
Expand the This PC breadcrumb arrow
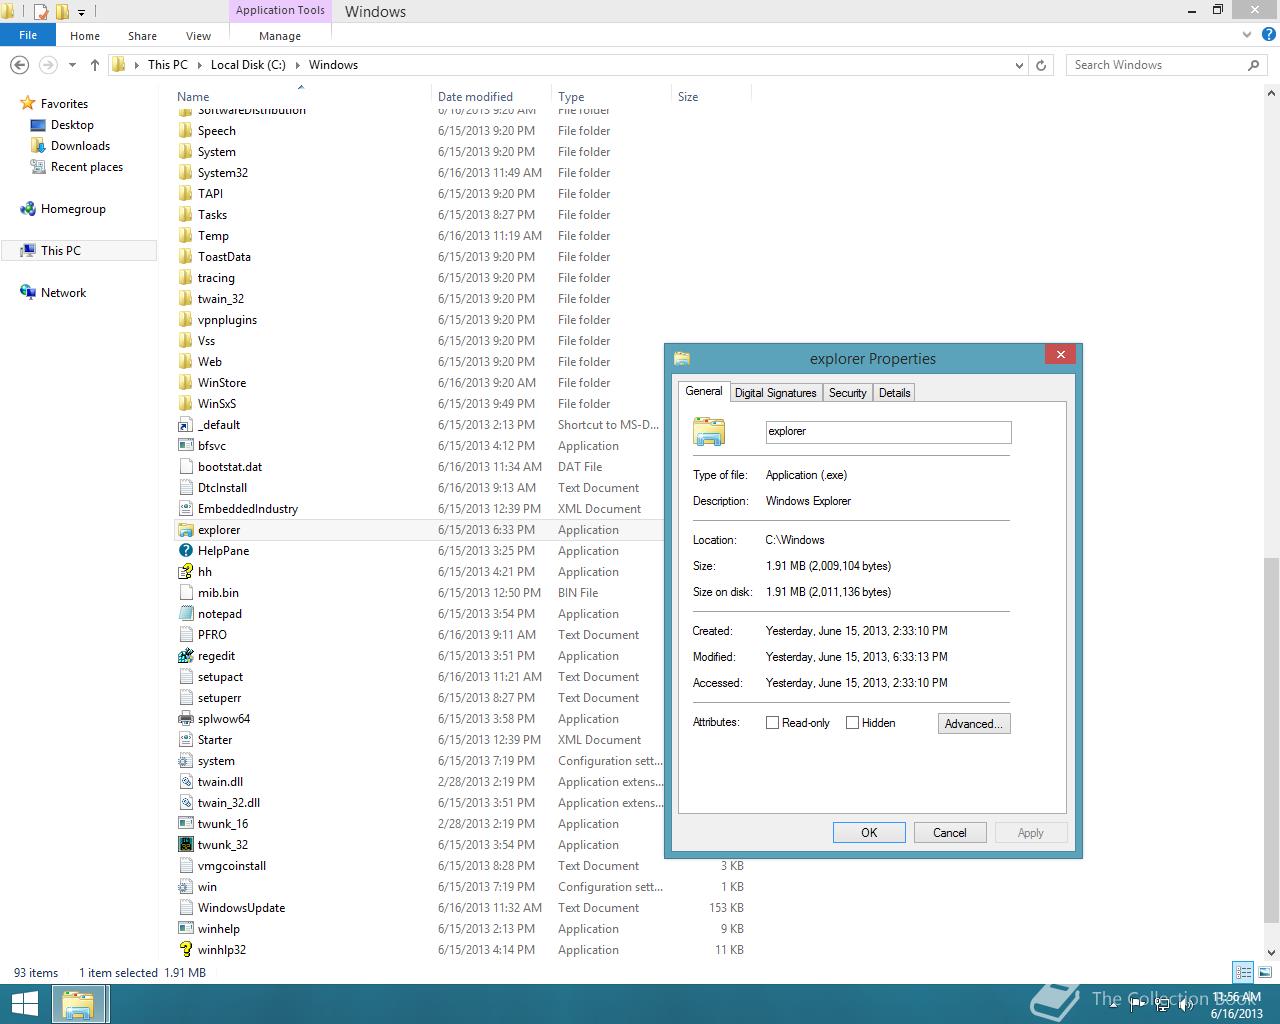point(199,65)
